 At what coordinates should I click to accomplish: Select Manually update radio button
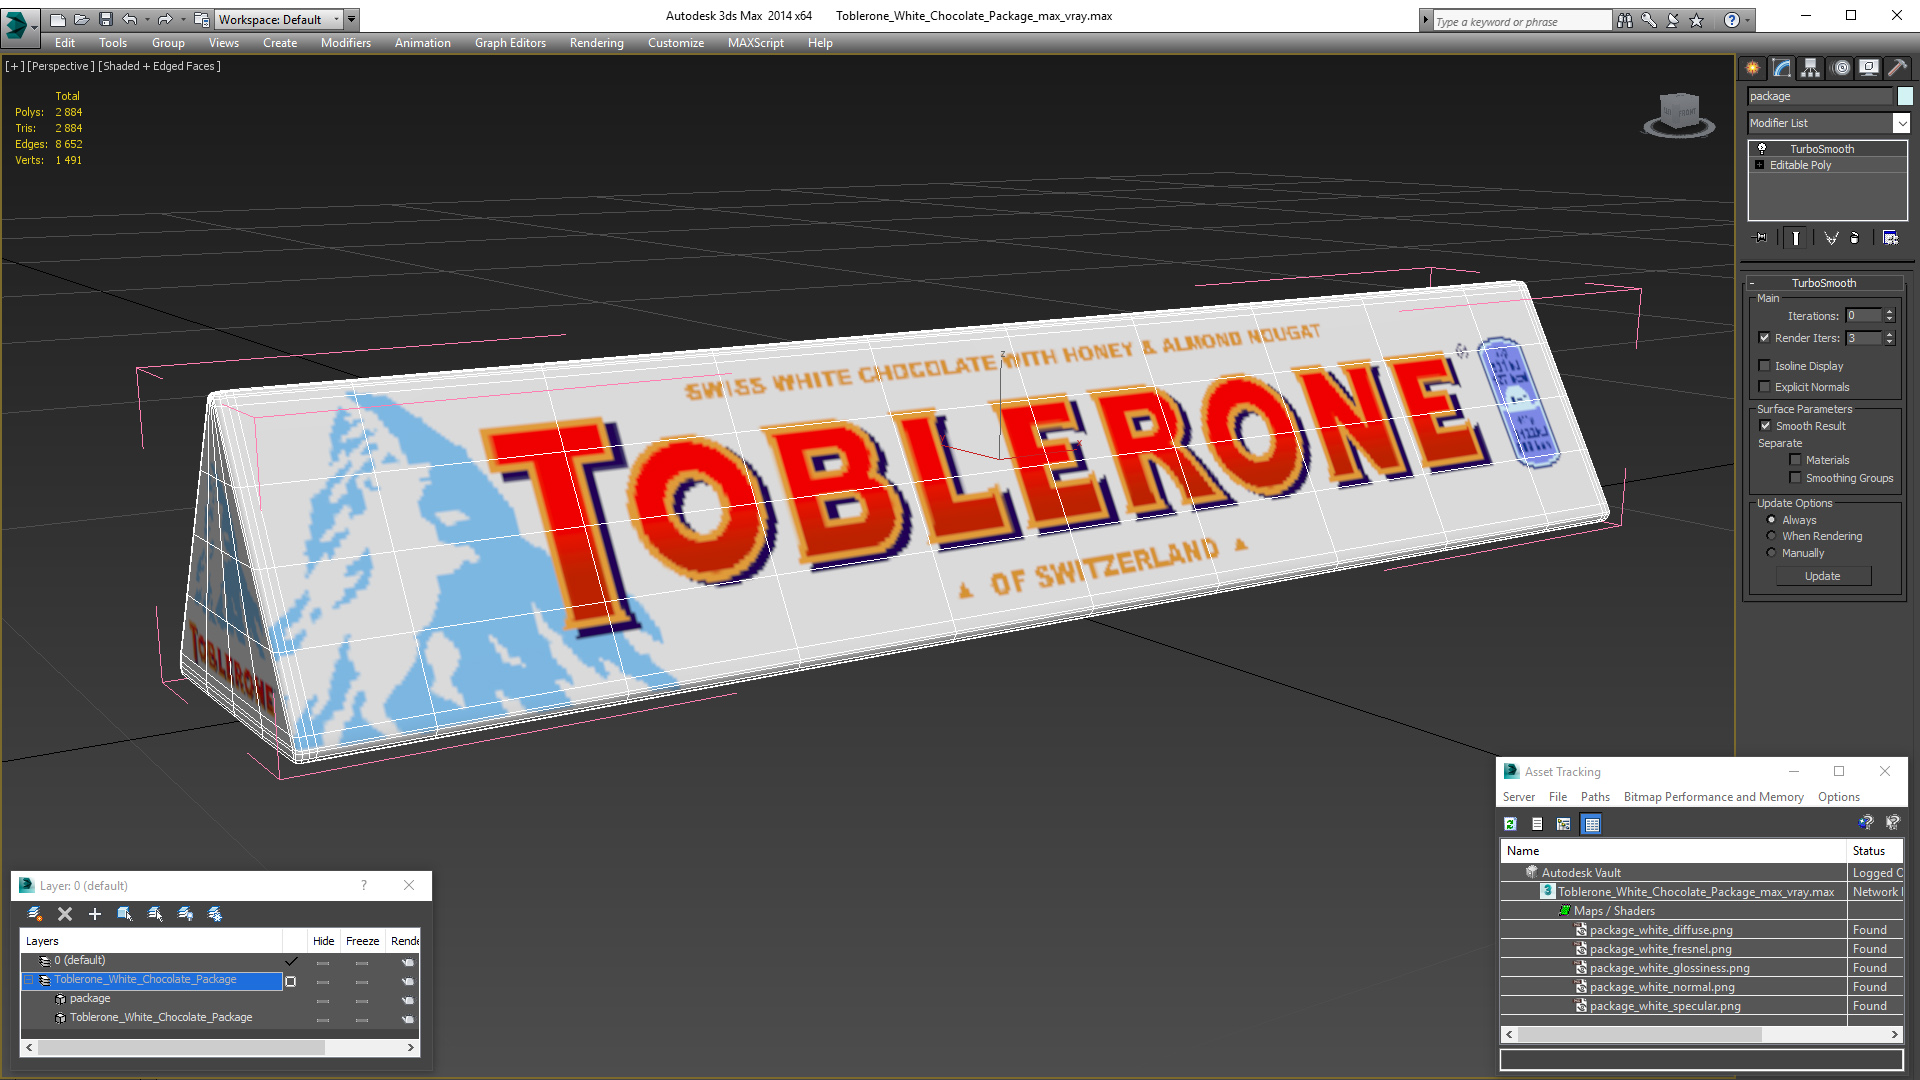click(x=1772, y=553)
